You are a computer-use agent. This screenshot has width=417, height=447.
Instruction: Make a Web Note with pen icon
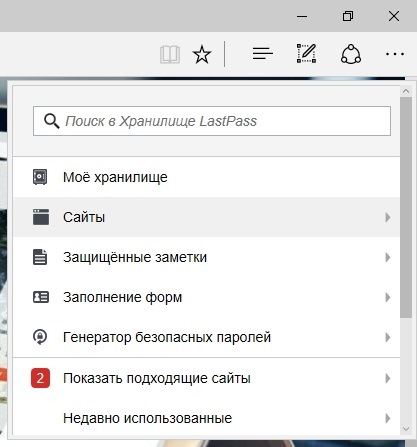(306, 53)
